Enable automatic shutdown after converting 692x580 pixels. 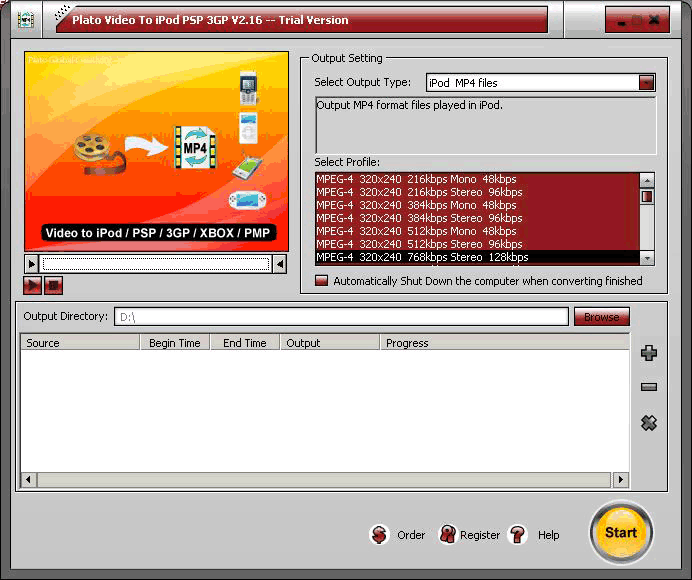321,281
